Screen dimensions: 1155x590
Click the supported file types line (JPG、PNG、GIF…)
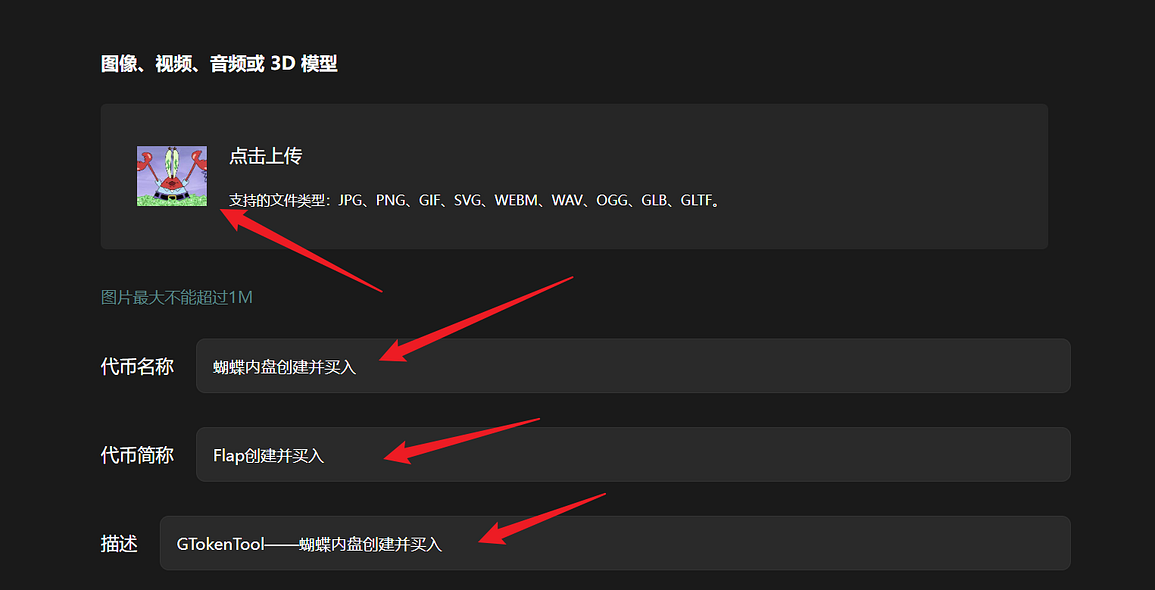tap(474, 200)
